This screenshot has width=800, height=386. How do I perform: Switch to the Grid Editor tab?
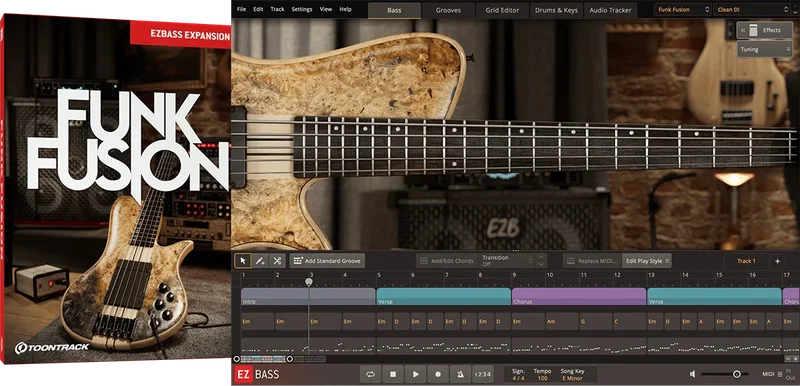pyautogui.click(x=503, y=10)
